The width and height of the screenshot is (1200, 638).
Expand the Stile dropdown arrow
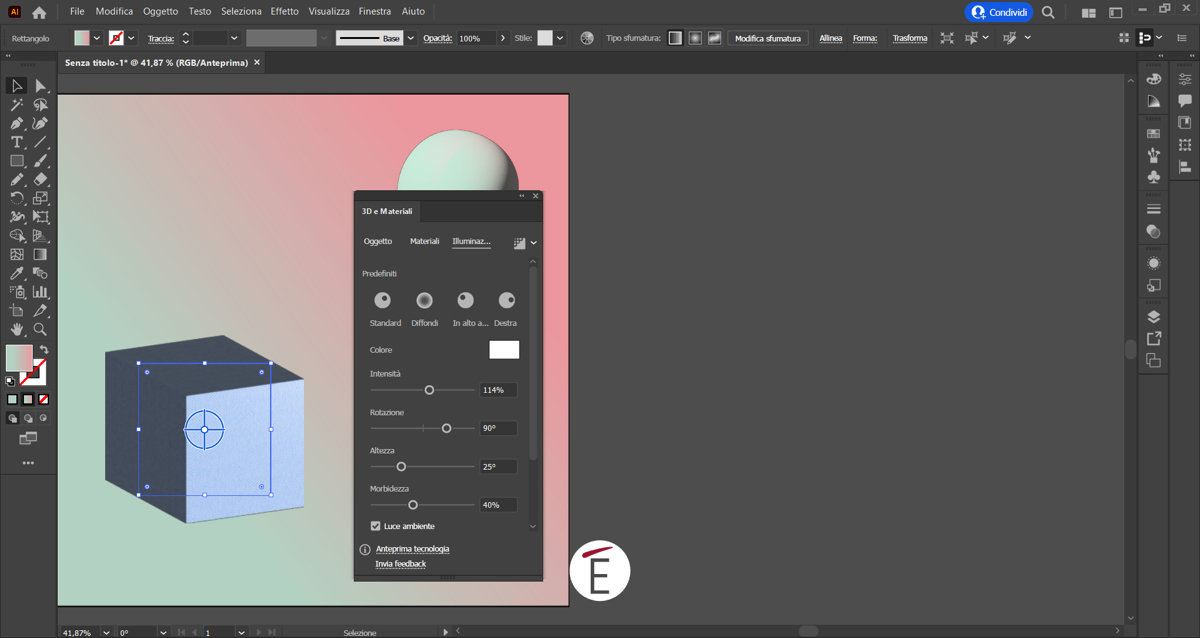[560, 38]
